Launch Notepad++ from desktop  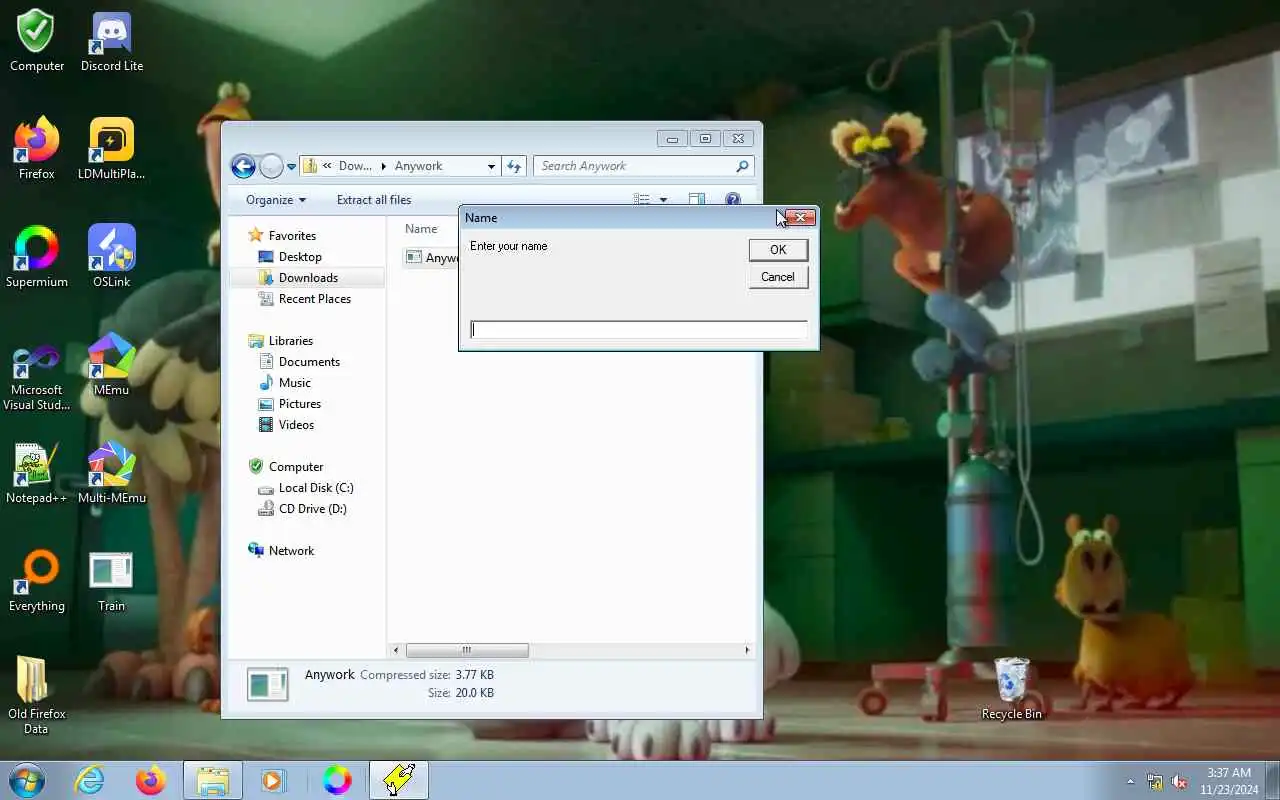tap(37, 473)
